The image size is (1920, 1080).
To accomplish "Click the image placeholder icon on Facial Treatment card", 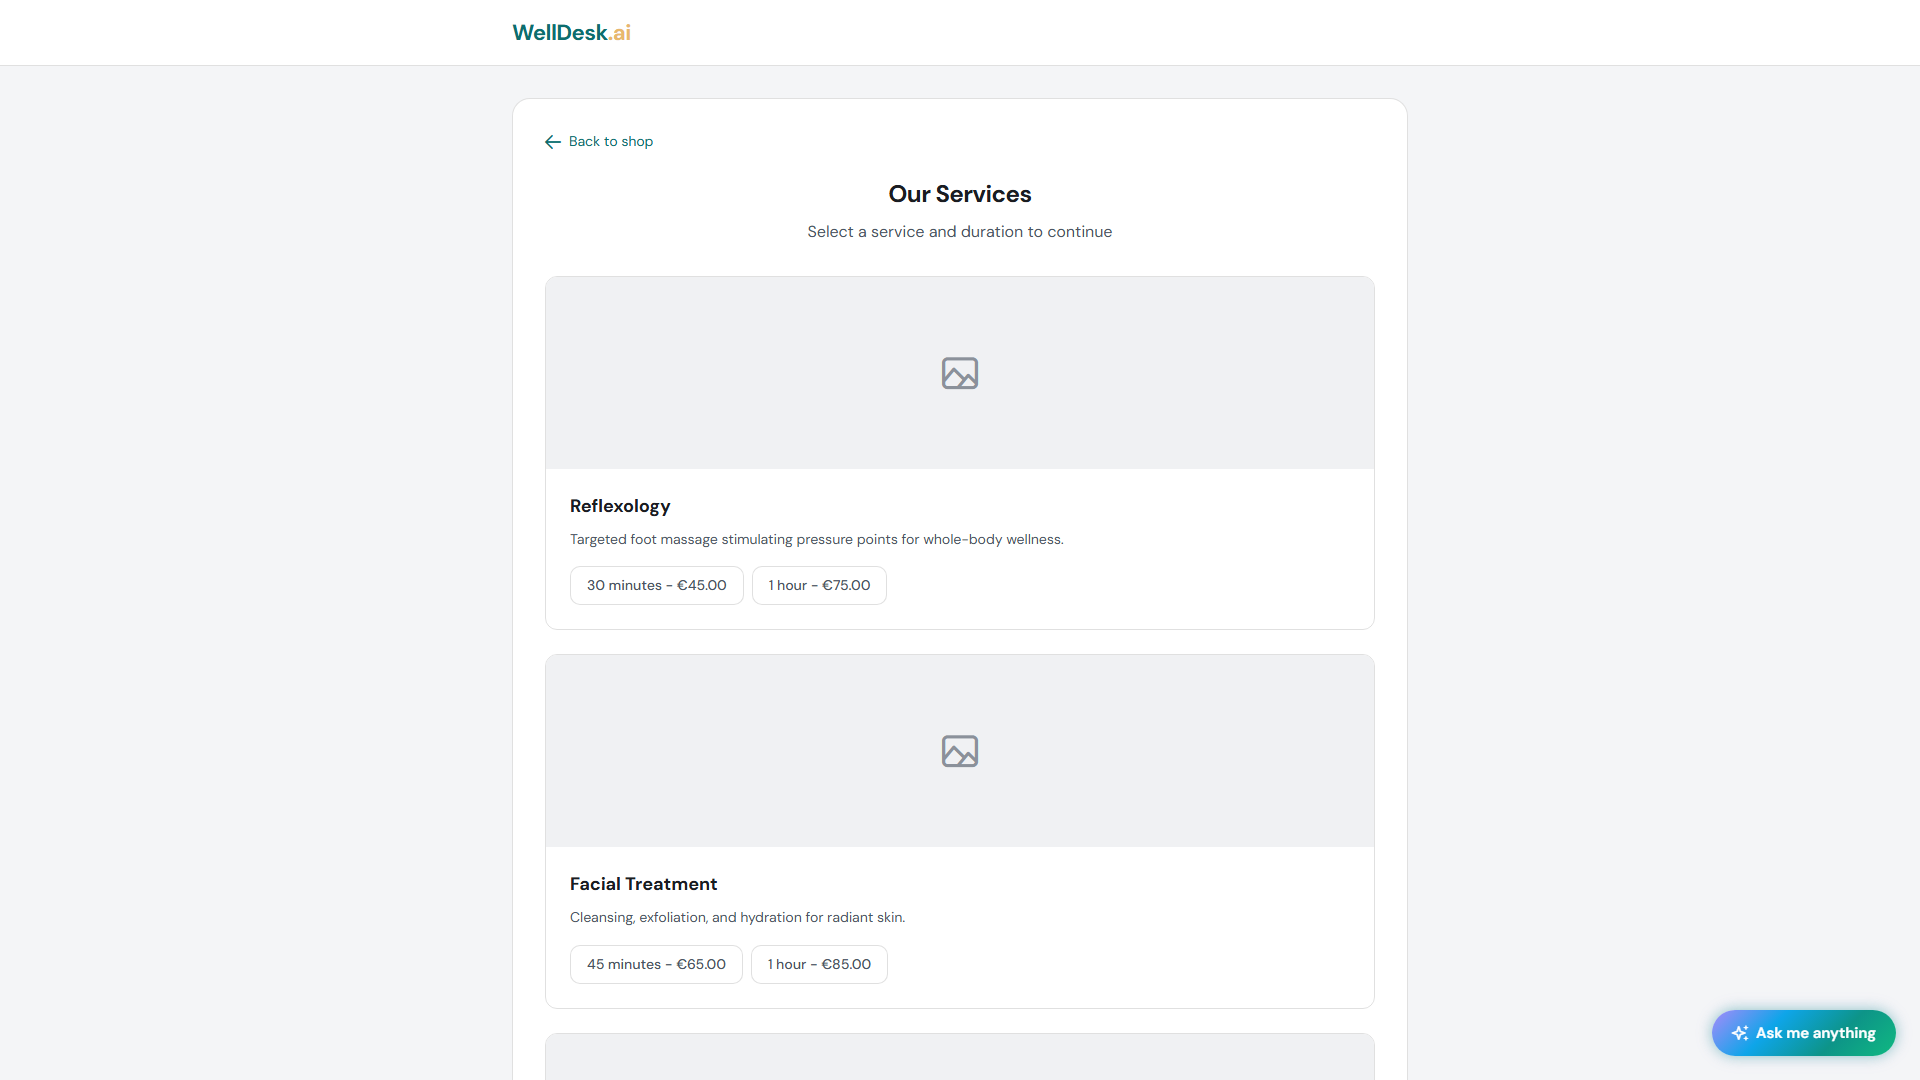I will point(959,751).
